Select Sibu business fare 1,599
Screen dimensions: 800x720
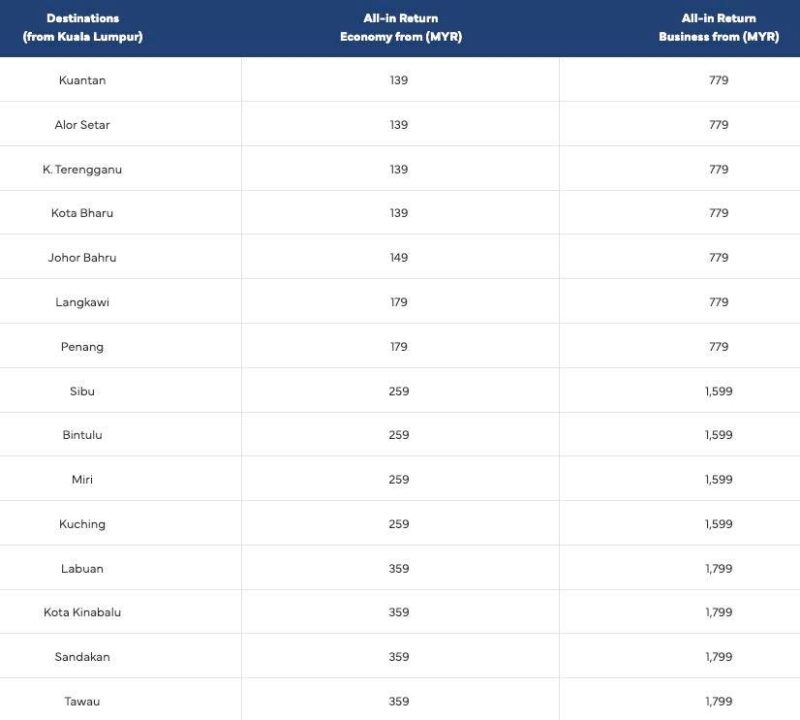pos(719,391)
